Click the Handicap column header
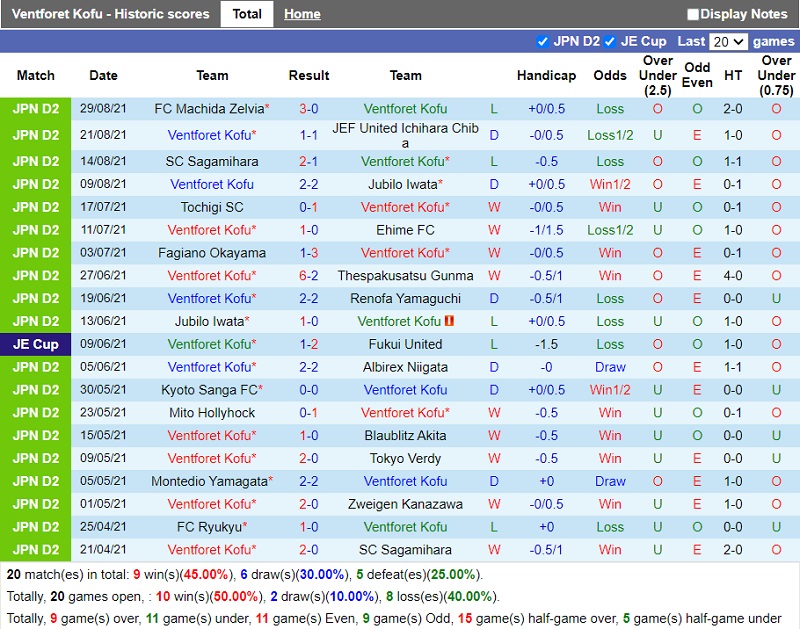 [x=546, y=75]
